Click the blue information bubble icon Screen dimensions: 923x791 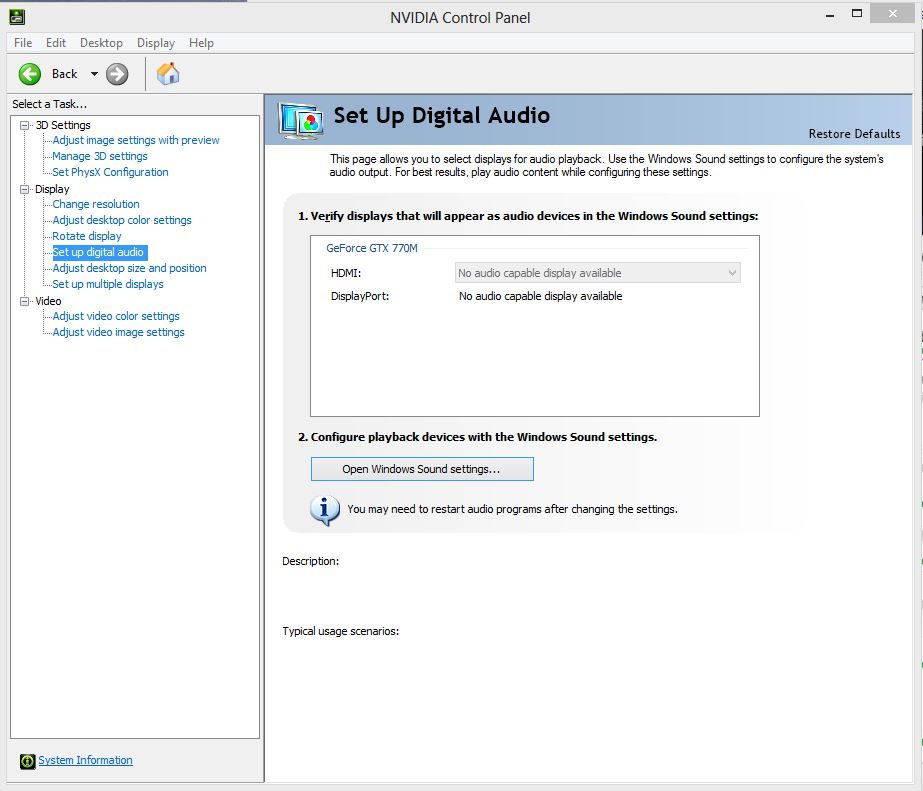tap(324, 510)
